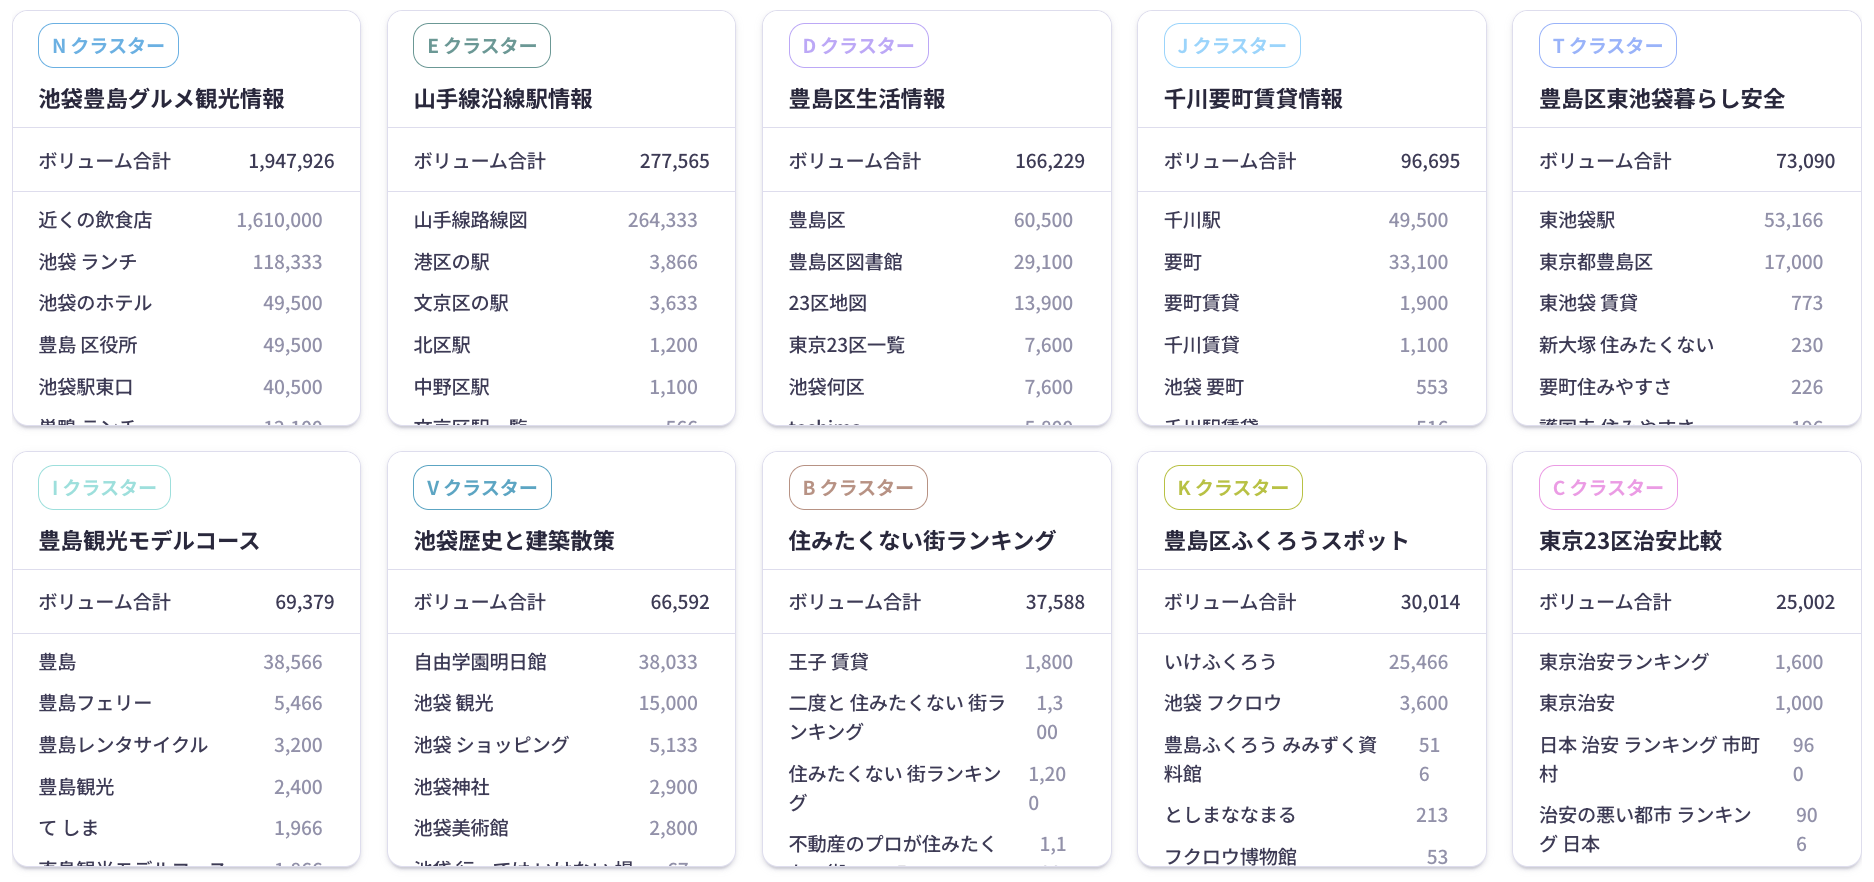Click the V クラスター badge
The width and height of the screenshot is (1874, 882).
click(482, 488)
